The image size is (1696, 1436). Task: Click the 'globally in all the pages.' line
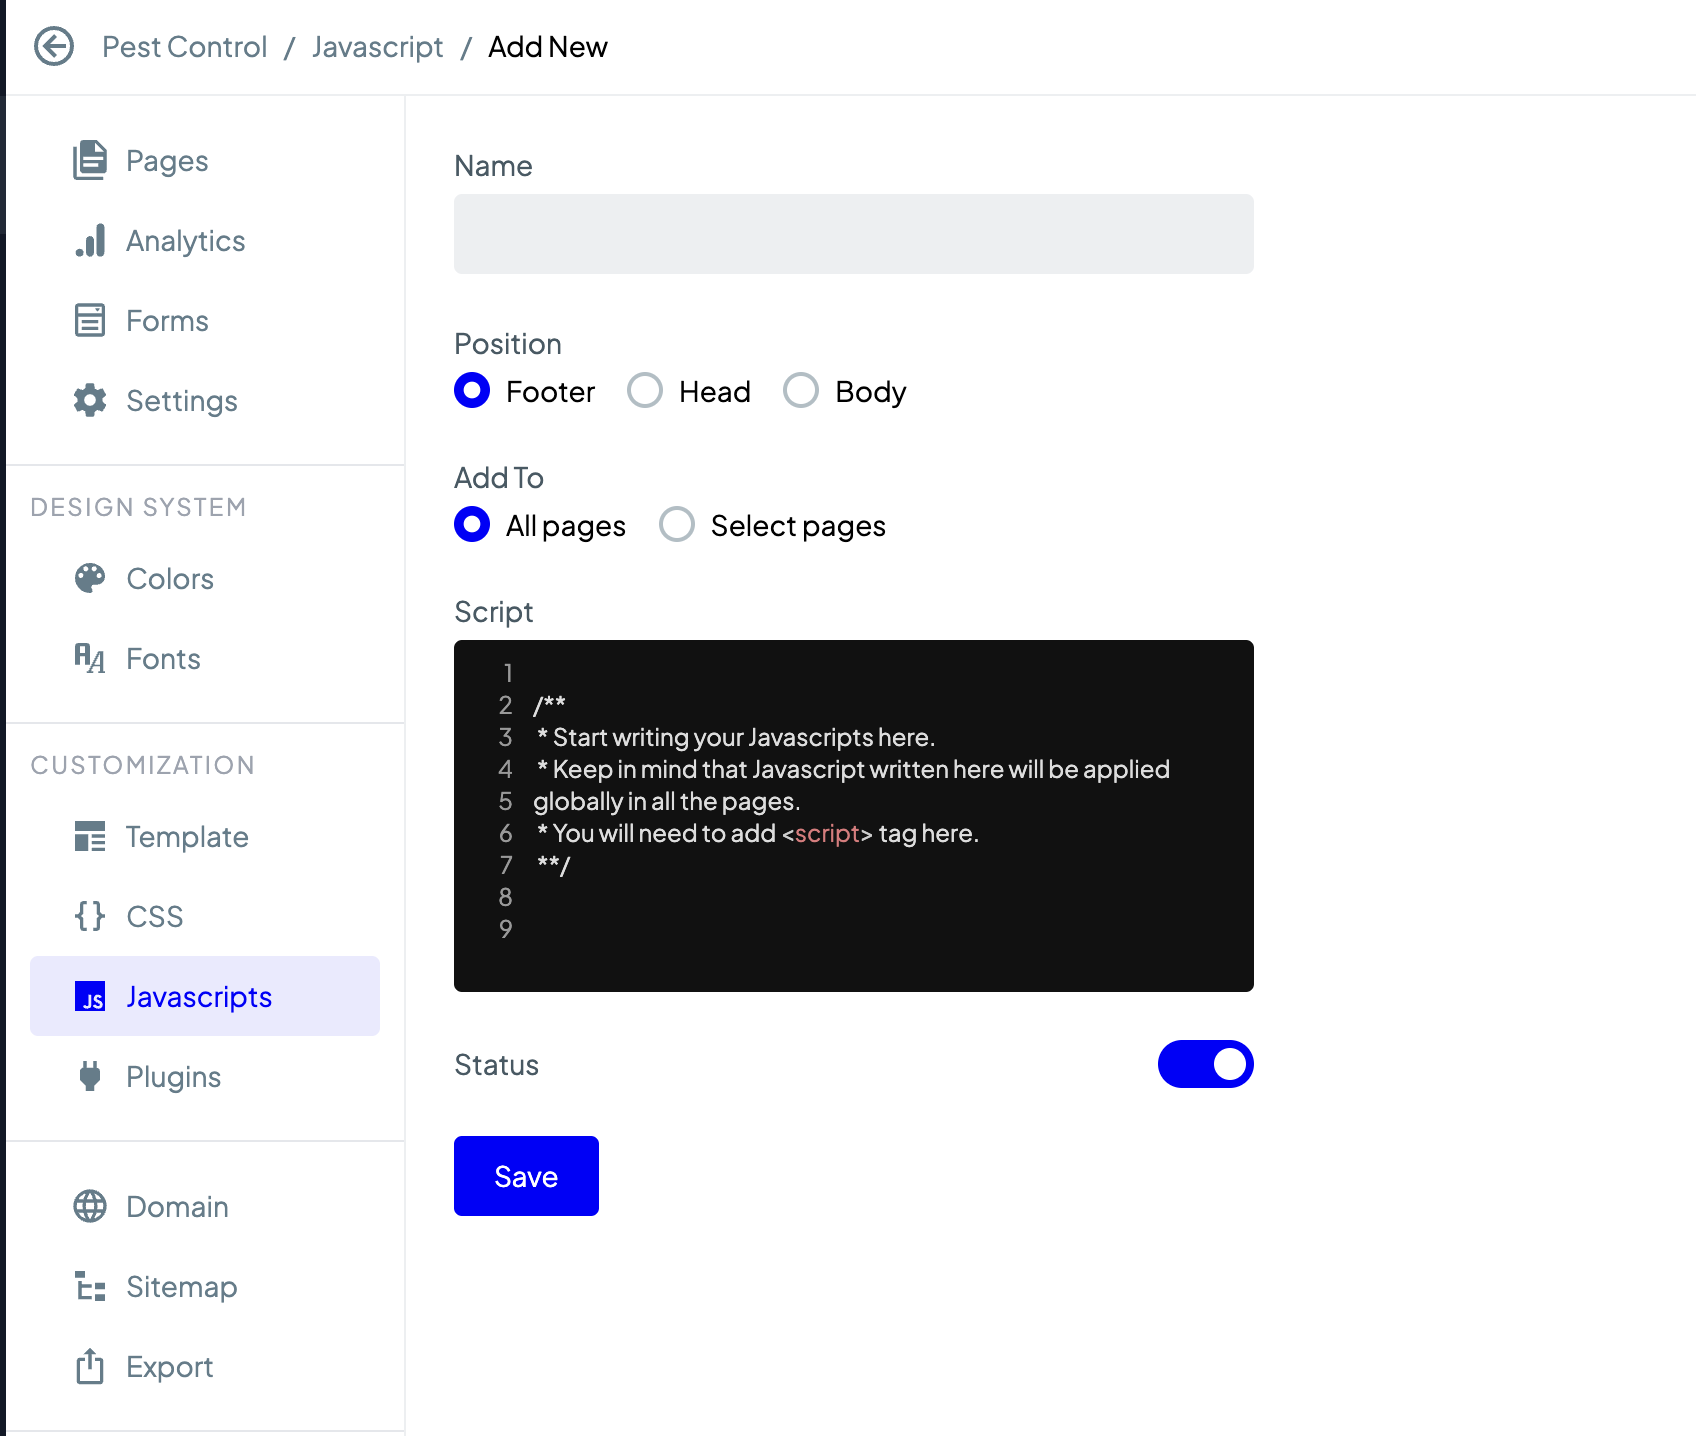667,801
